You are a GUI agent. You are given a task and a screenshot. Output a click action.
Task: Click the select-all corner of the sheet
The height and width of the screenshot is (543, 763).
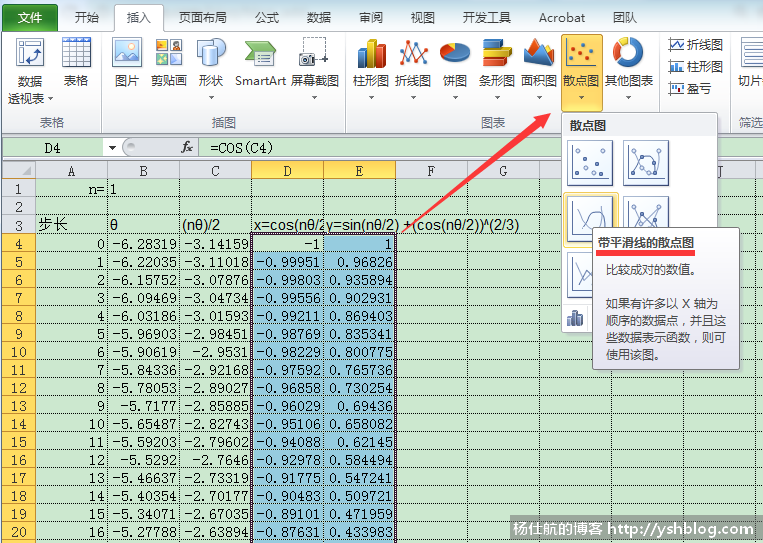click(19, 171)
